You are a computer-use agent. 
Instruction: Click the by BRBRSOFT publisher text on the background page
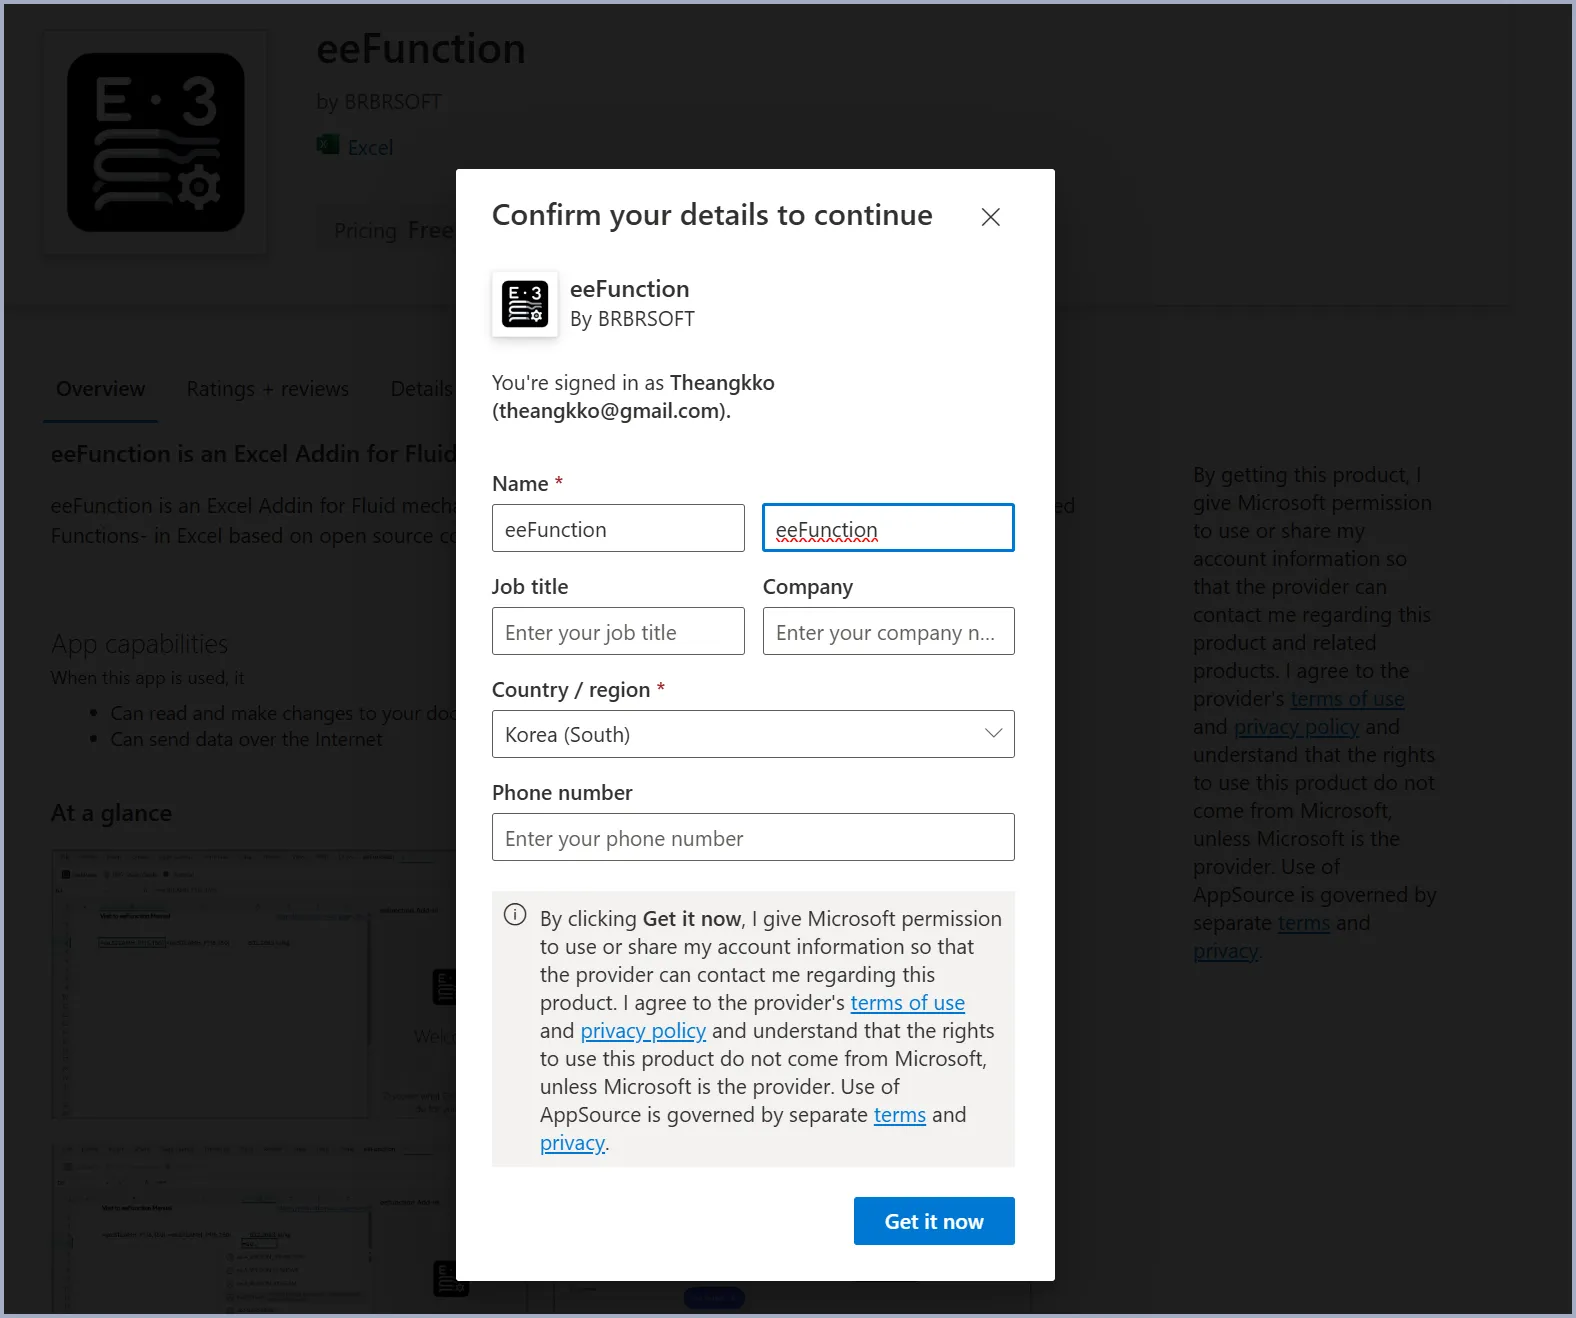click(379, 102)
